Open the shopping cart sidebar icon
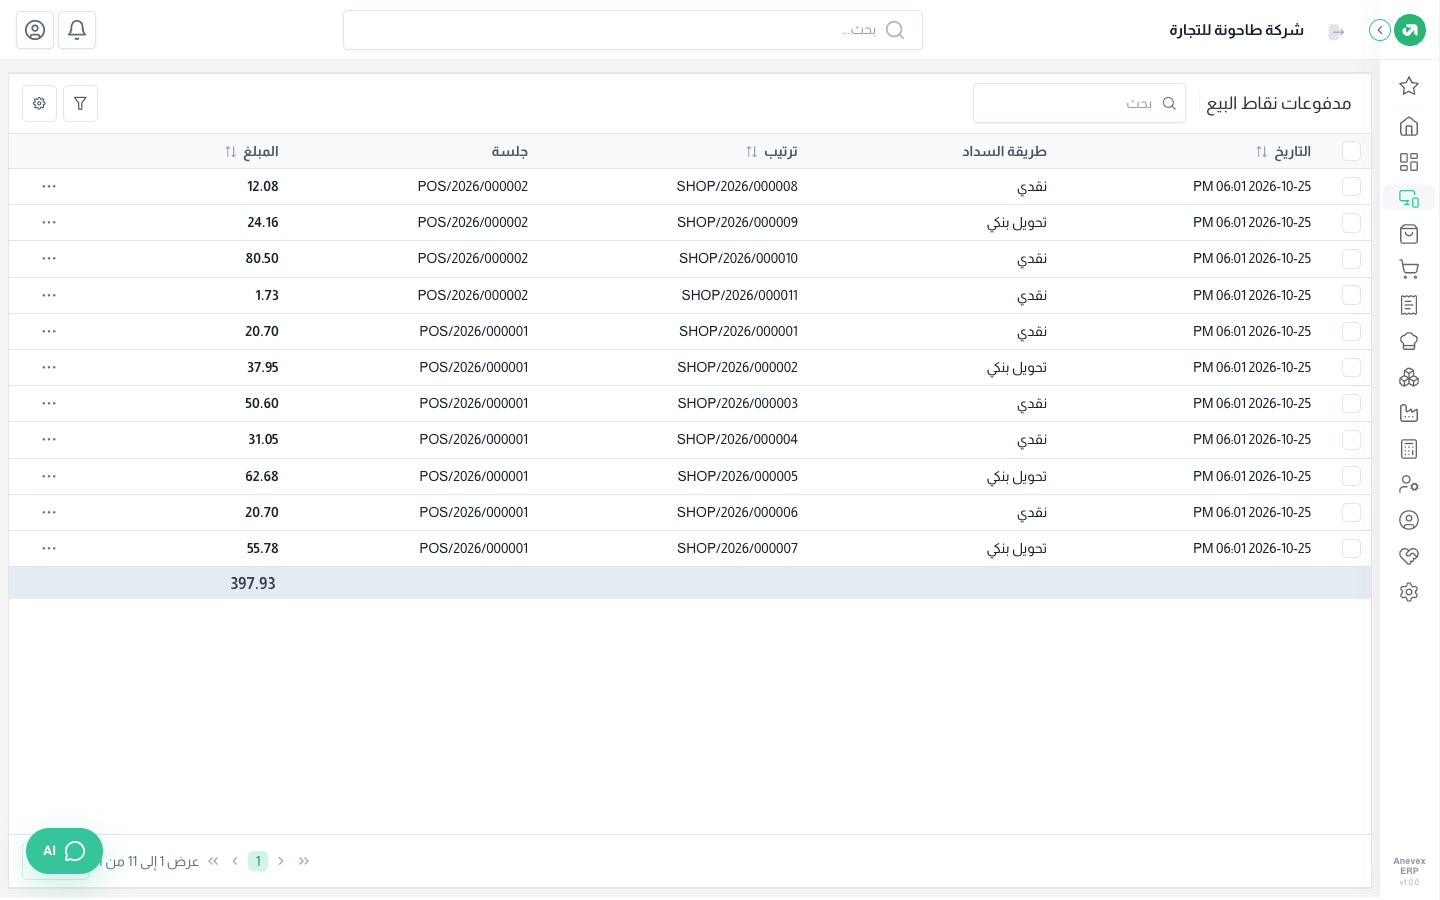 [x=1409, y=269]
